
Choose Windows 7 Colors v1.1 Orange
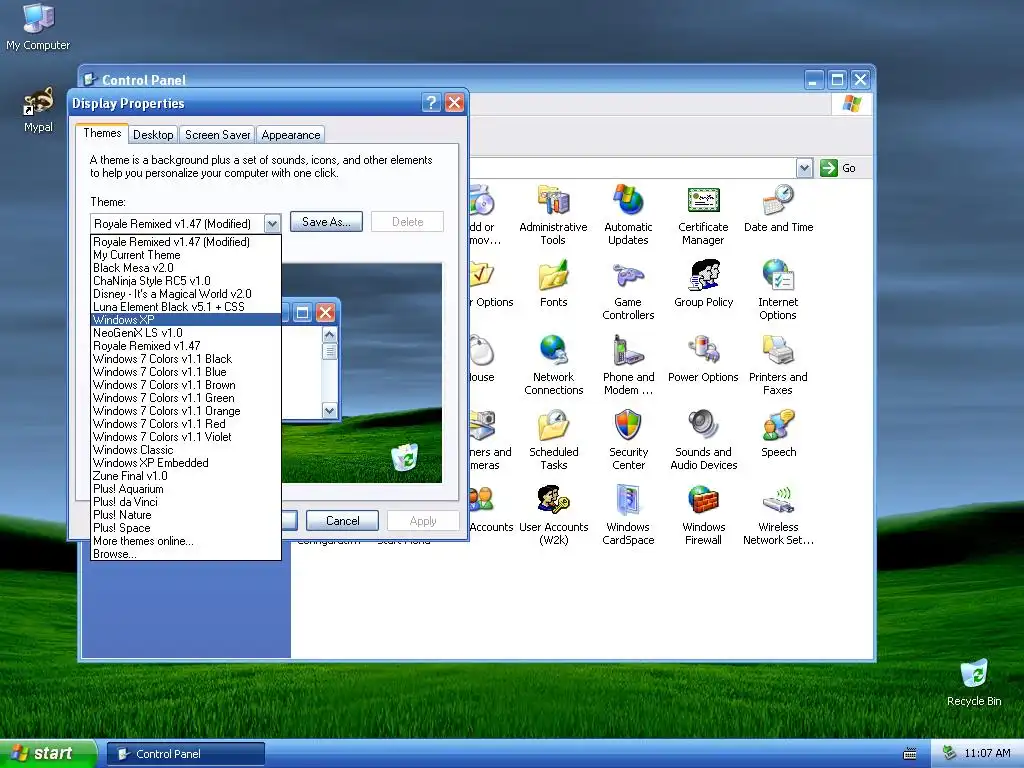[x=185, y=411]
